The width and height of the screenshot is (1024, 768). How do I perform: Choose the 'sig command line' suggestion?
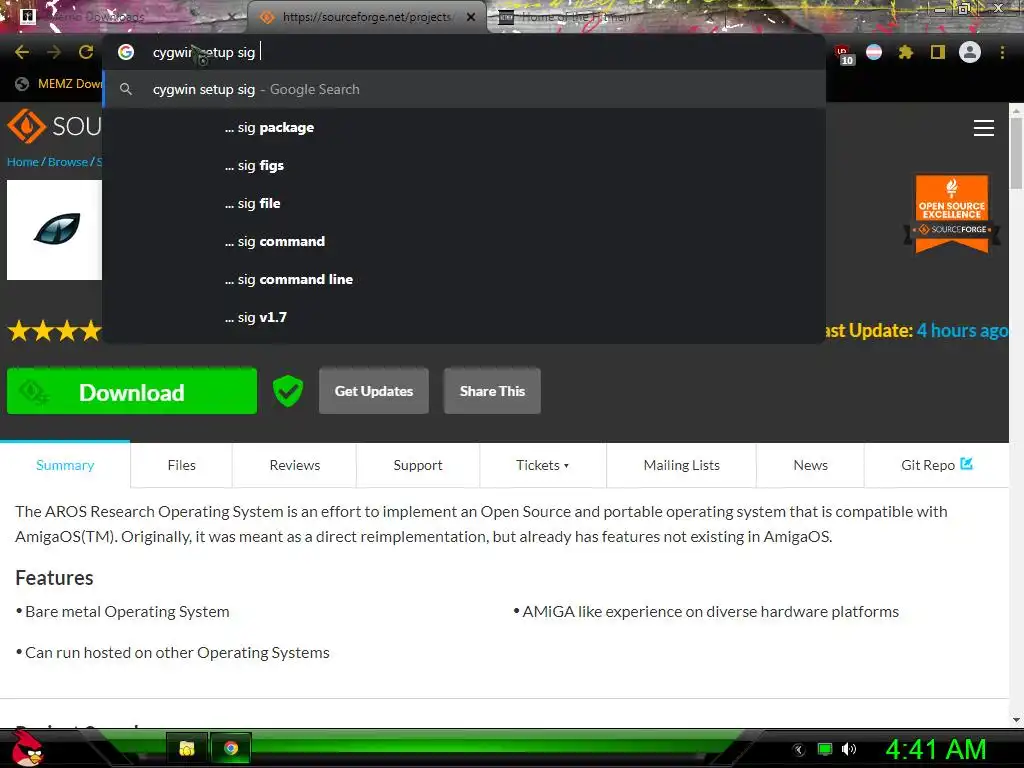(x=464, y=279)
